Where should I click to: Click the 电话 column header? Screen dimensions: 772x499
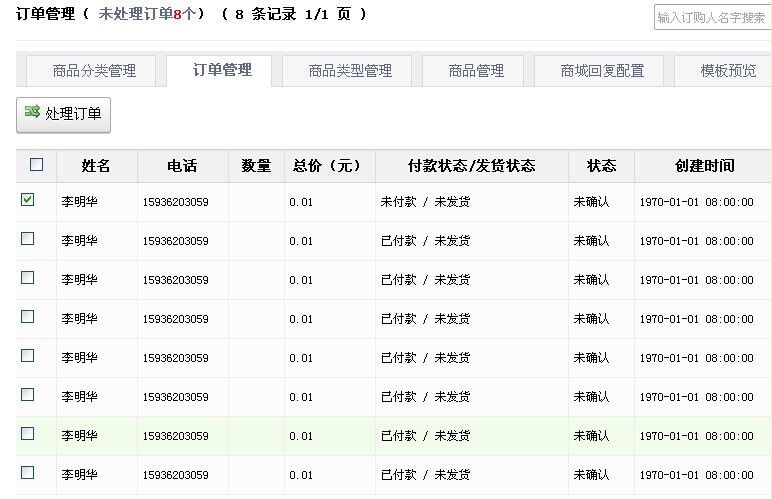coord(182,166)
